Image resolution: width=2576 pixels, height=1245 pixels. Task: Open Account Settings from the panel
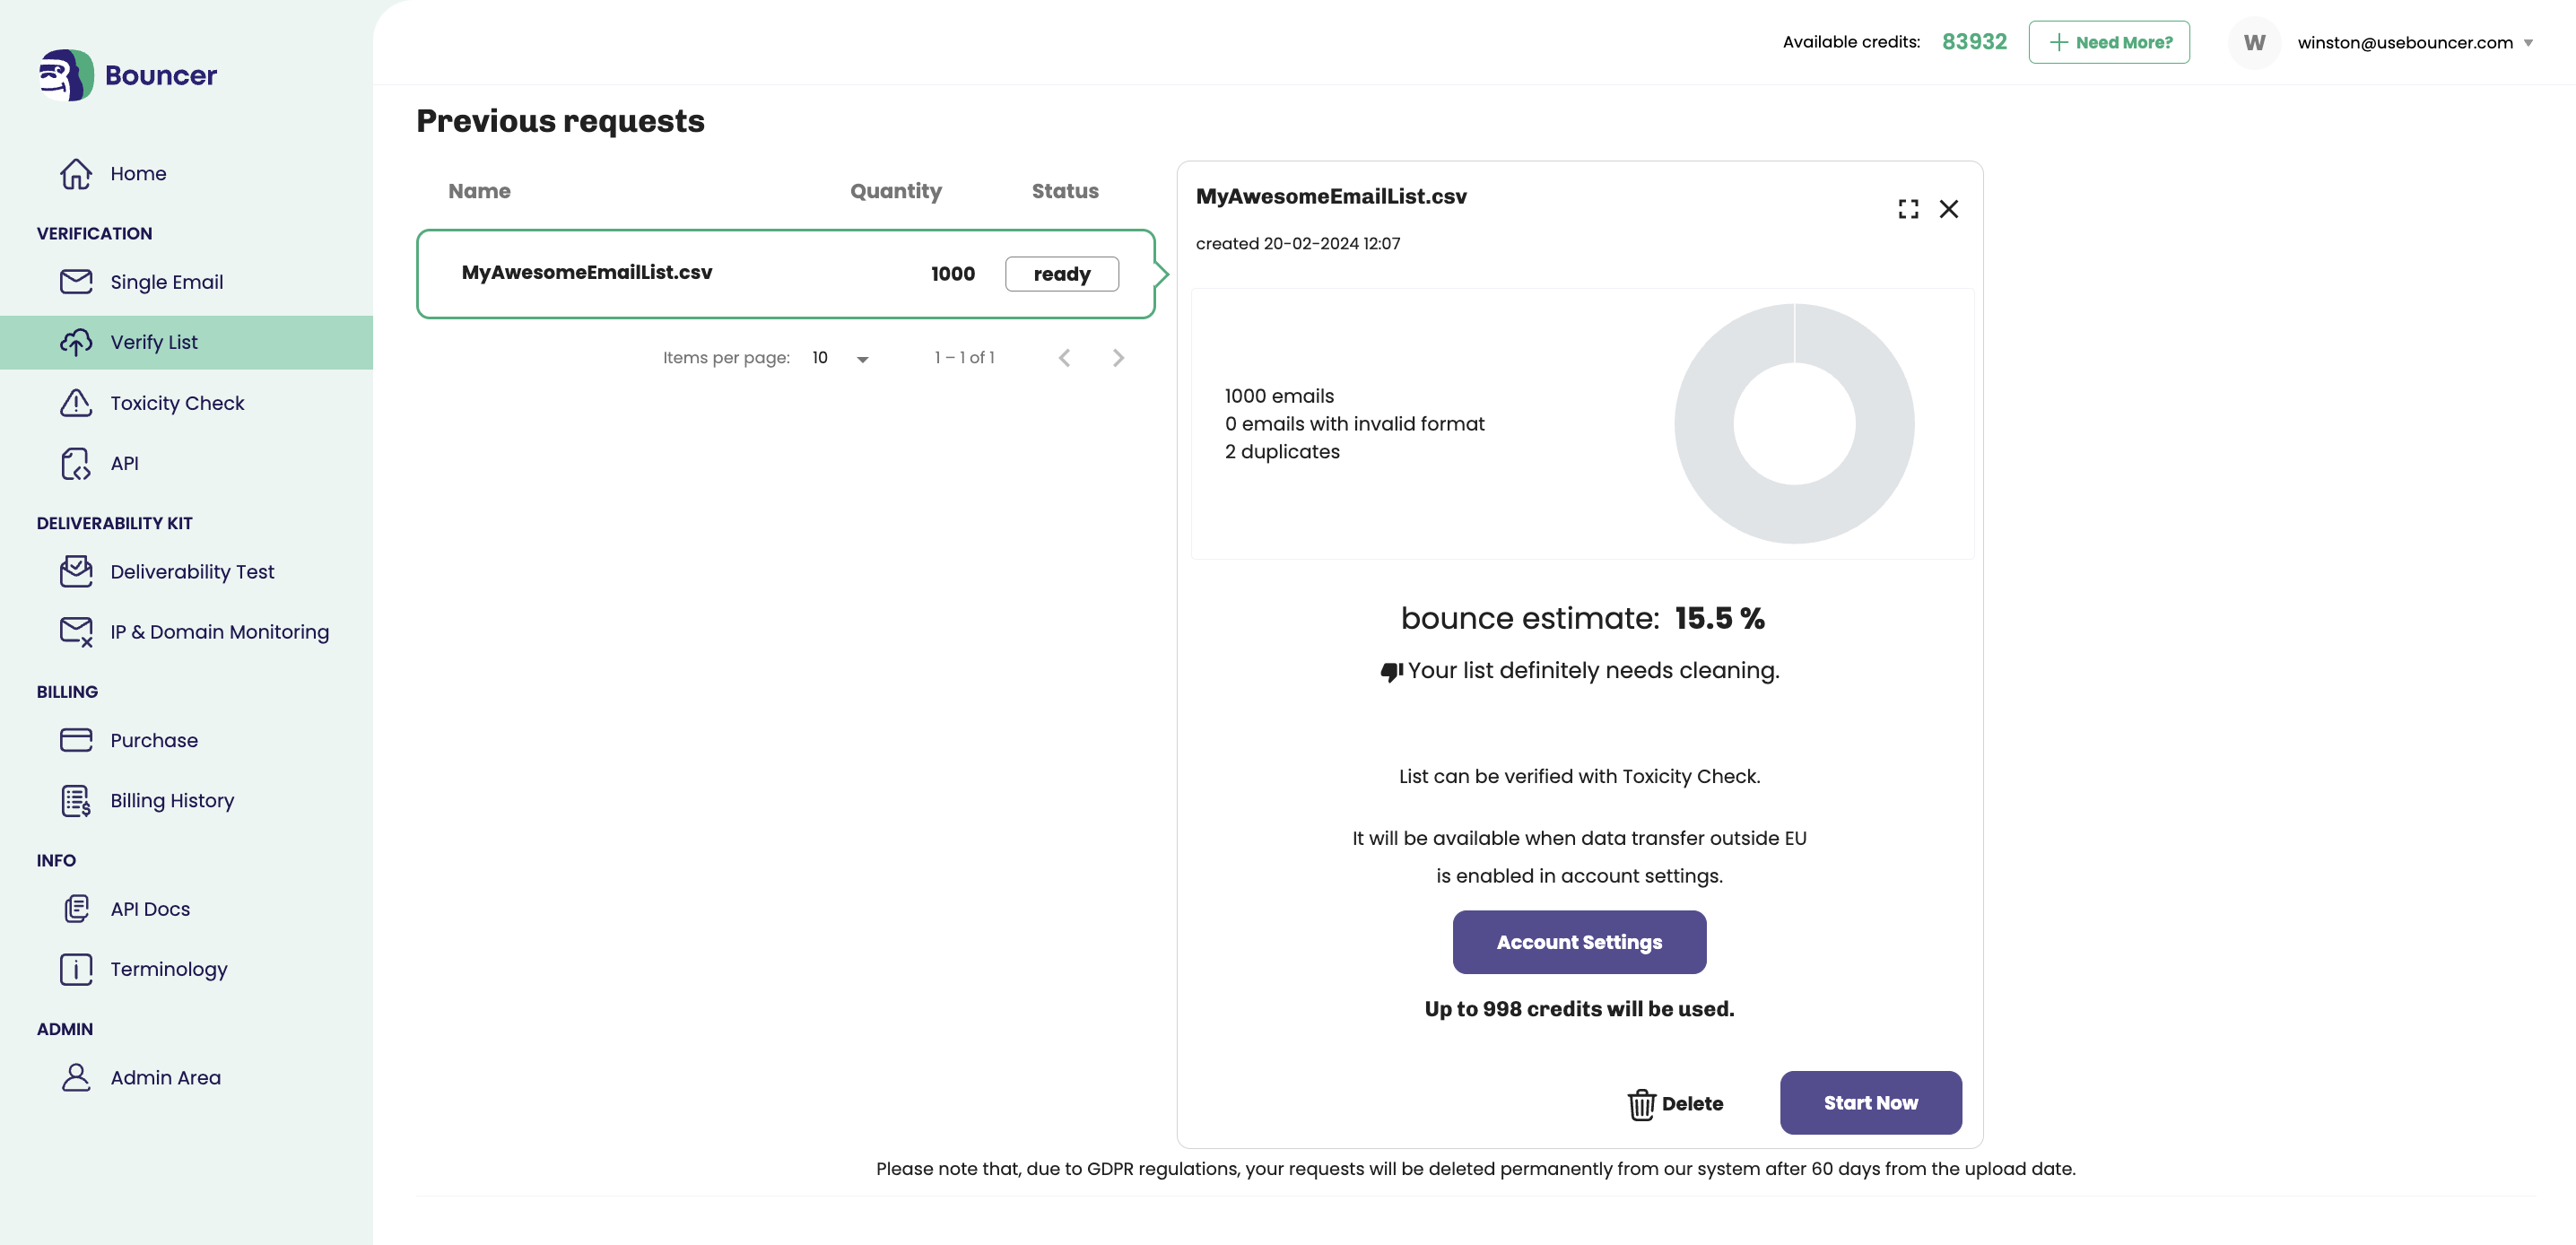(1579, 941)
